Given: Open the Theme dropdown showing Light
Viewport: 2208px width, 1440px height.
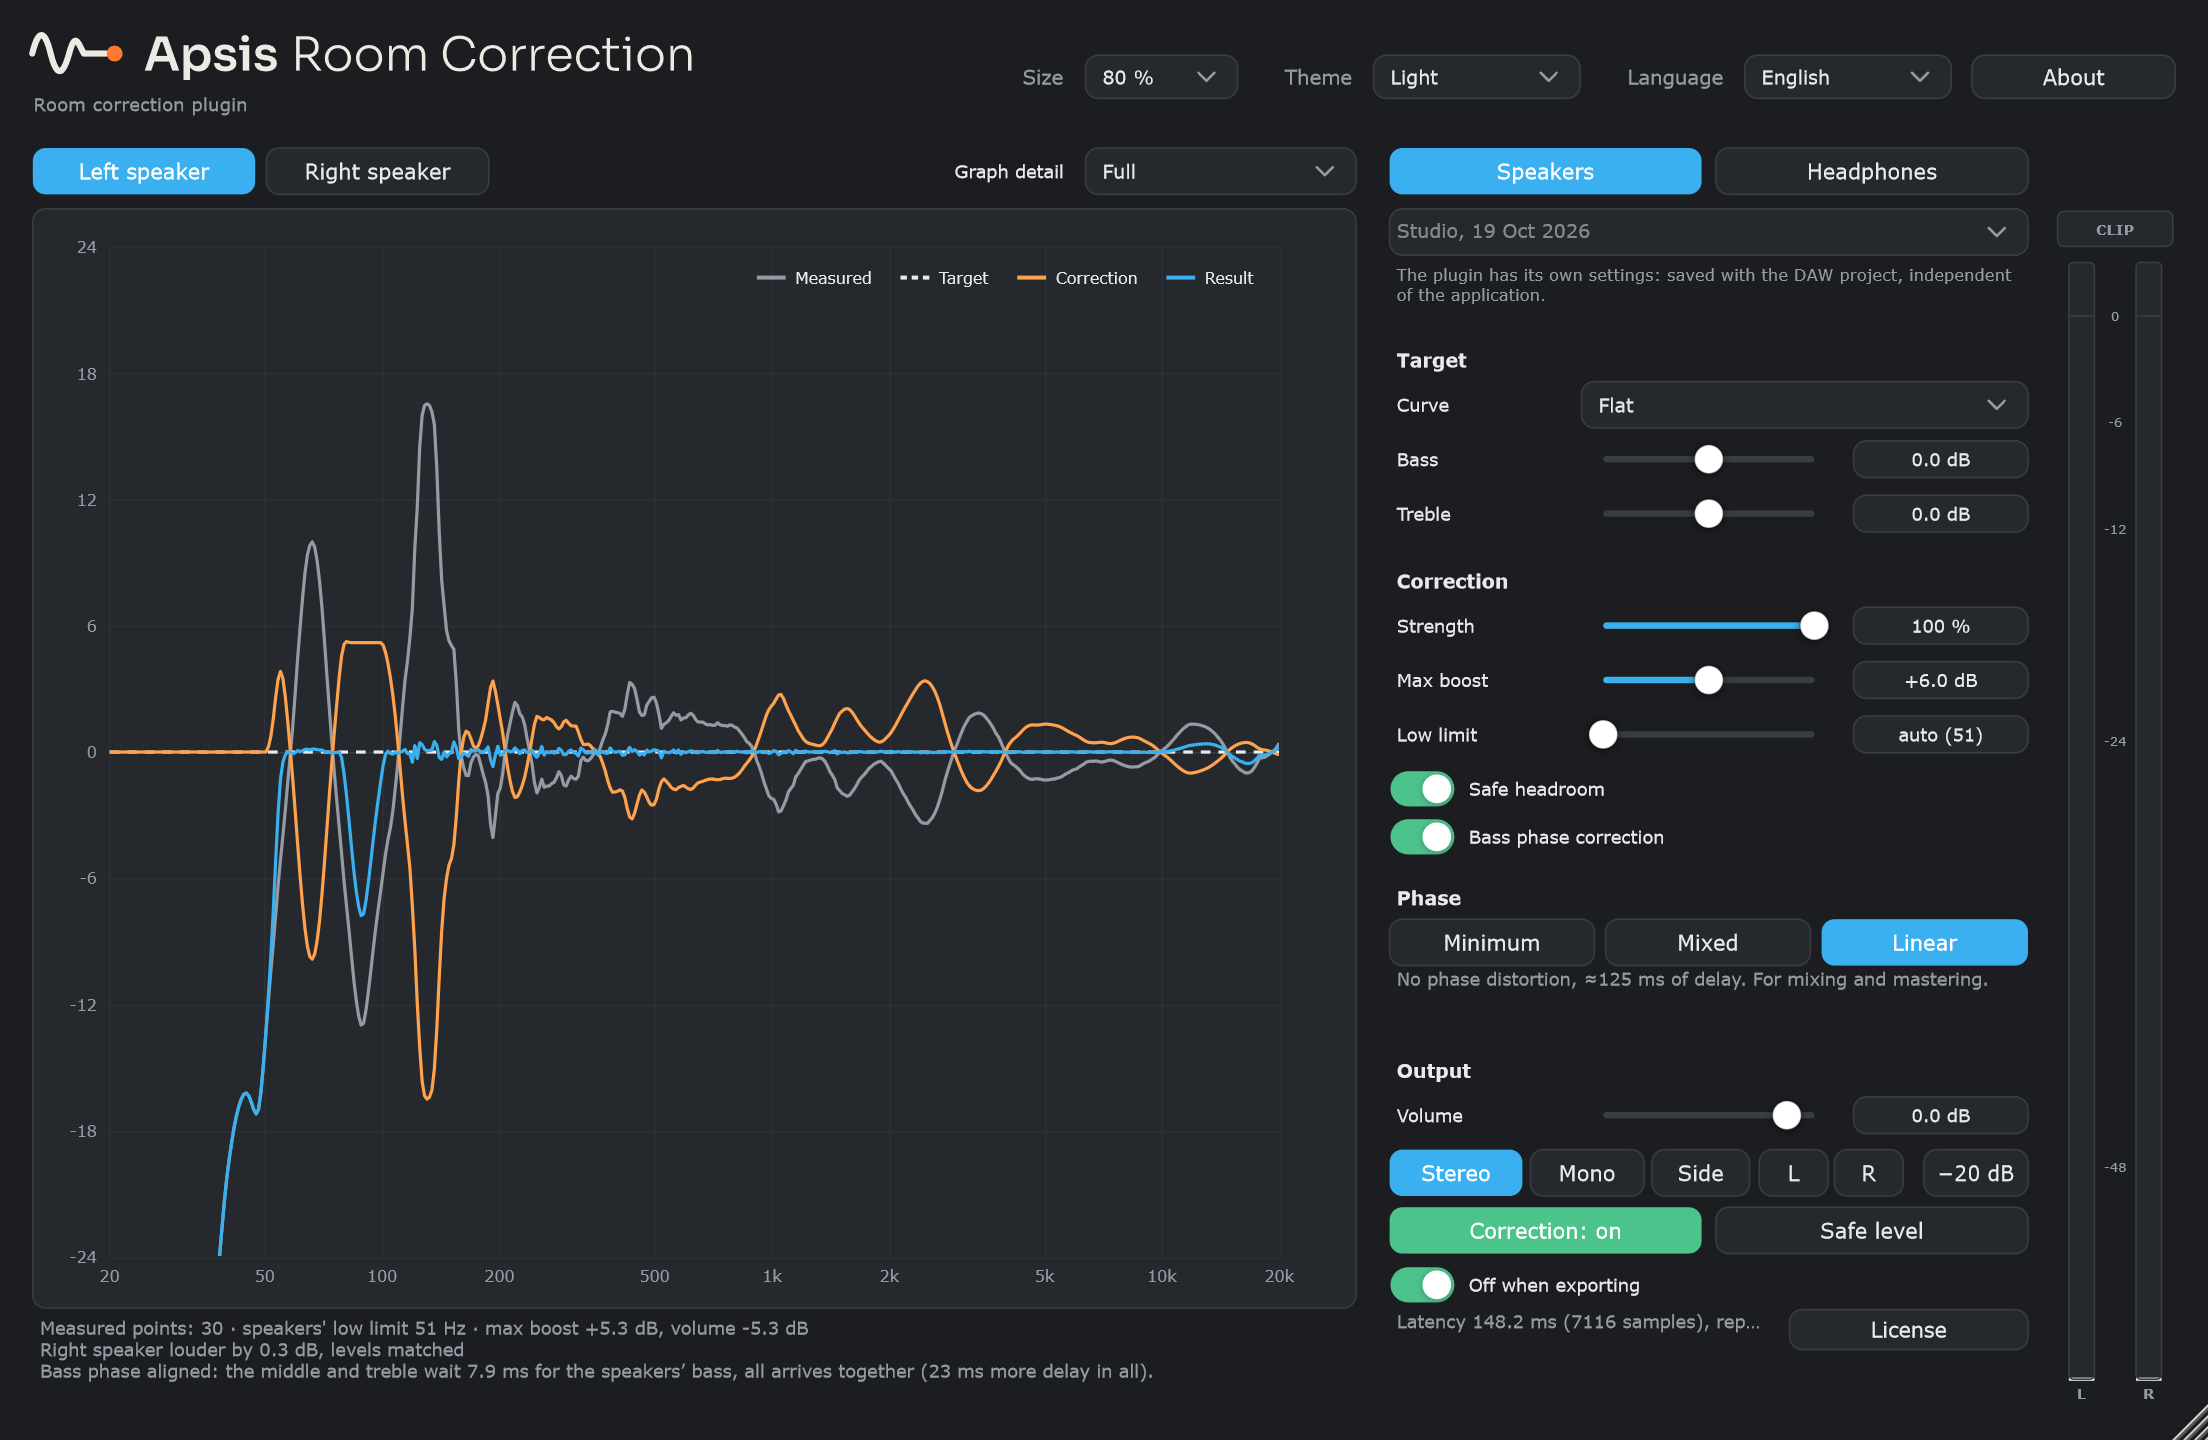Looking at the screenshot, I should pyautogui.click(x=1476, y=77).
